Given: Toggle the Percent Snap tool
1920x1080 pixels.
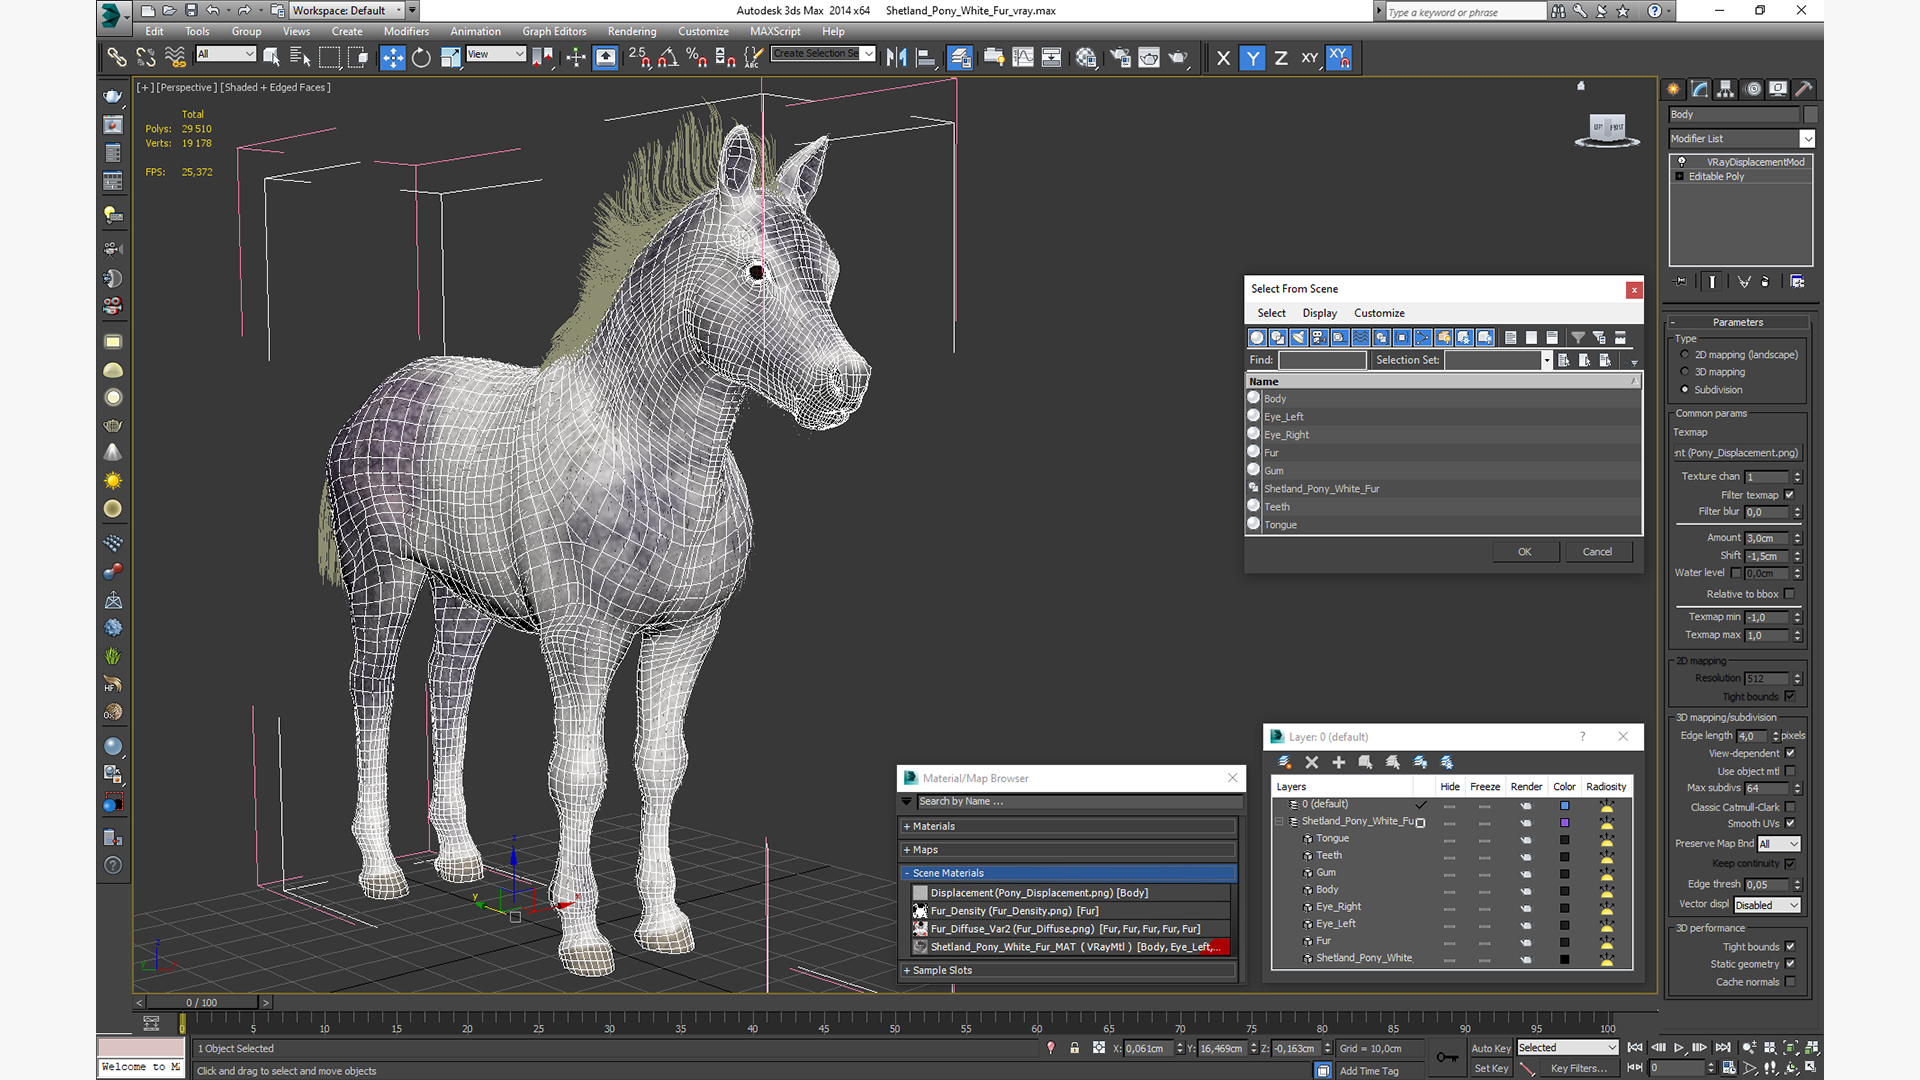Looking at the screenshot, I should coord(697,58).
